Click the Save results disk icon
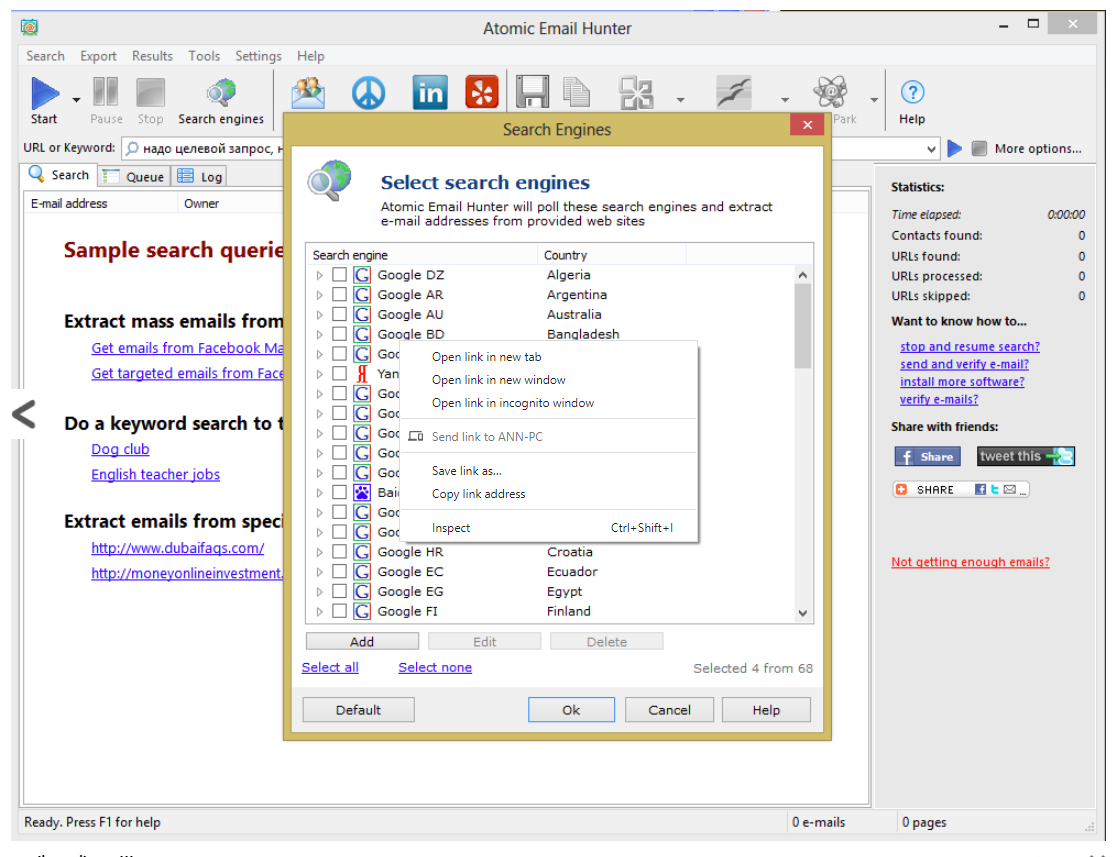 [533, 91]
